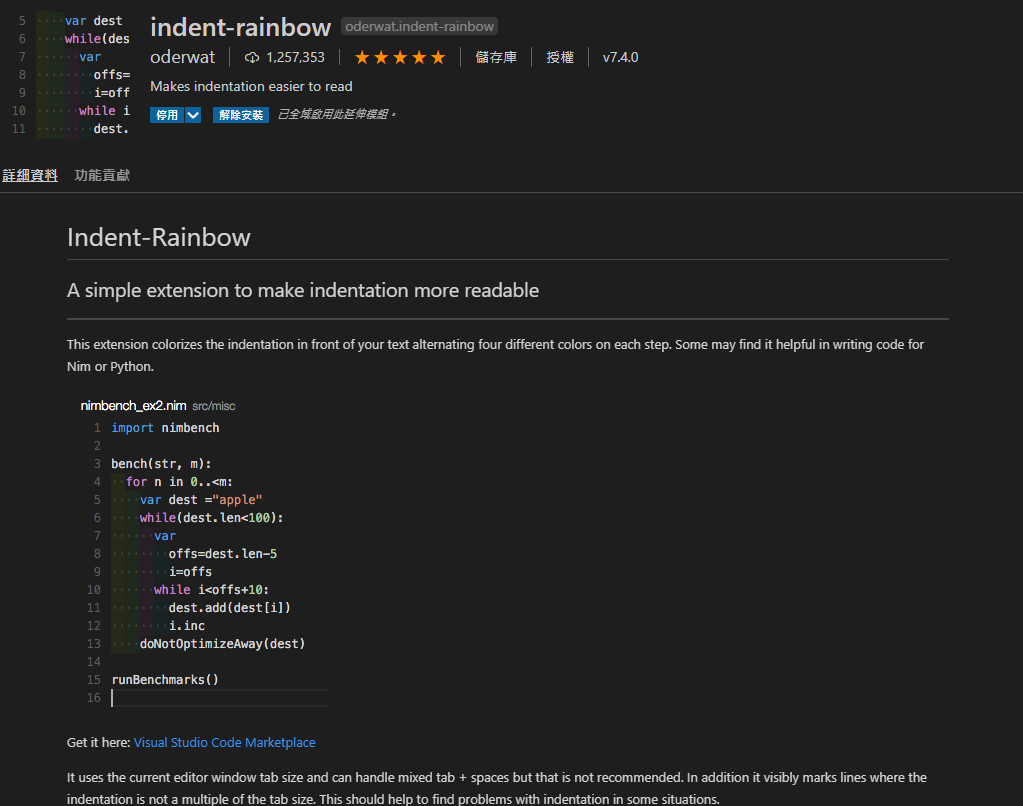Click the 解除安裝 uninstall button

coord(241,115)
